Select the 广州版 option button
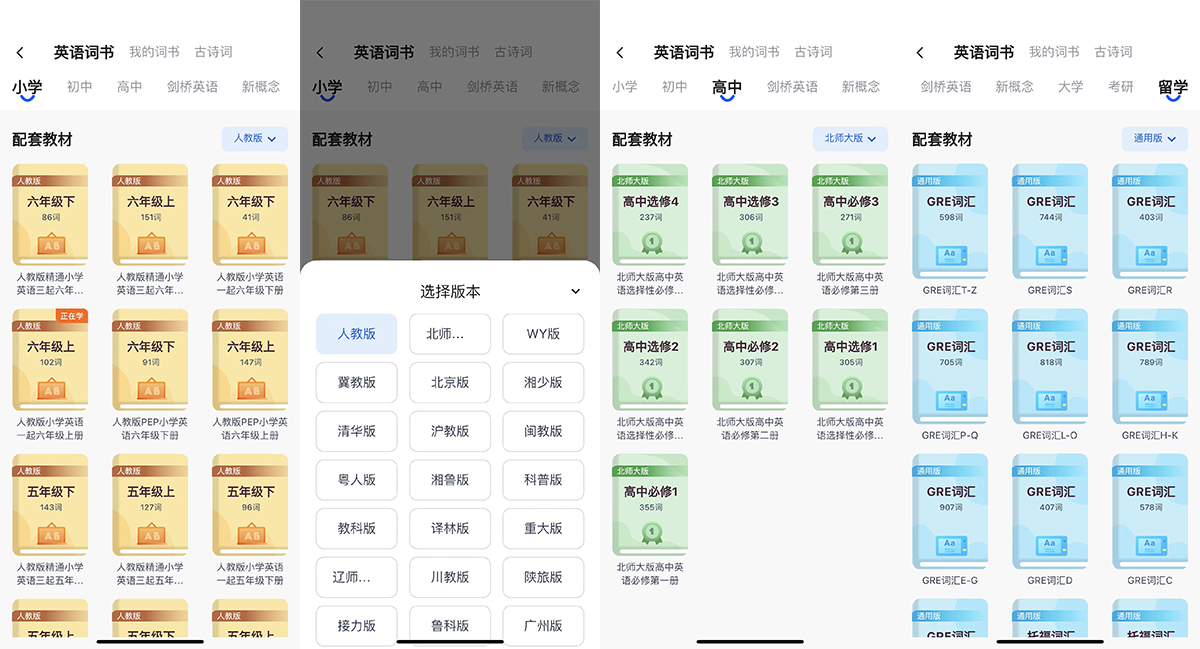Screen dimensions: 1200x649 (x=543, y=625)
